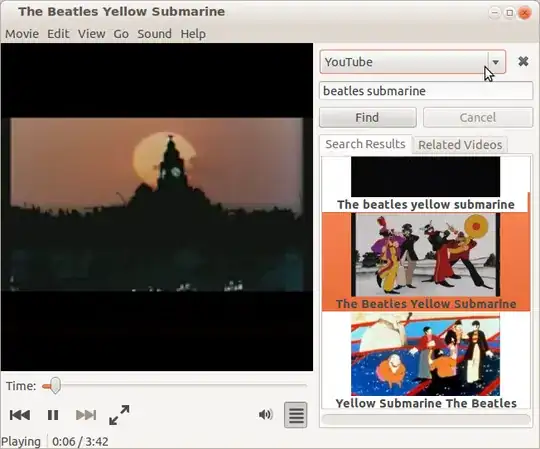This screenshot has width=540, height=449.
Task: Click the Cancel search button
Action: click(x=478, y=117)
